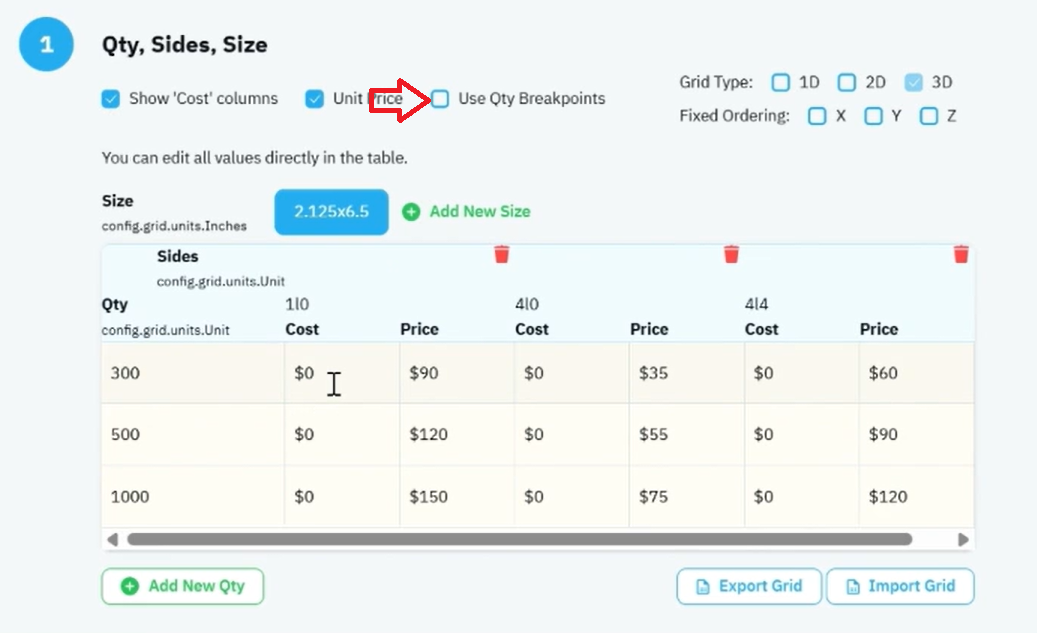Click the left scroll arrow under the table
This screenshot has width=1037, height=633.
(x=112, y=540)
